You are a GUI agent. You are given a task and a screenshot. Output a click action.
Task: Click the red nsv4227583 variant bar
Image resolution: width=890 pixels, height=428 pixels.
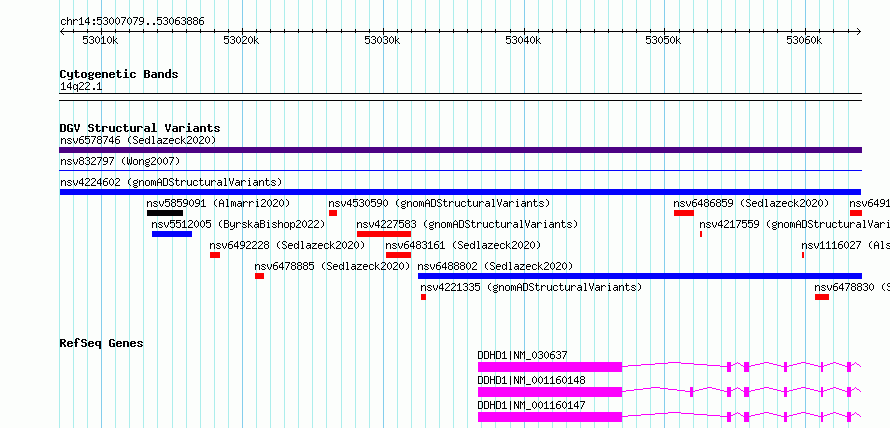click(384, 234)
